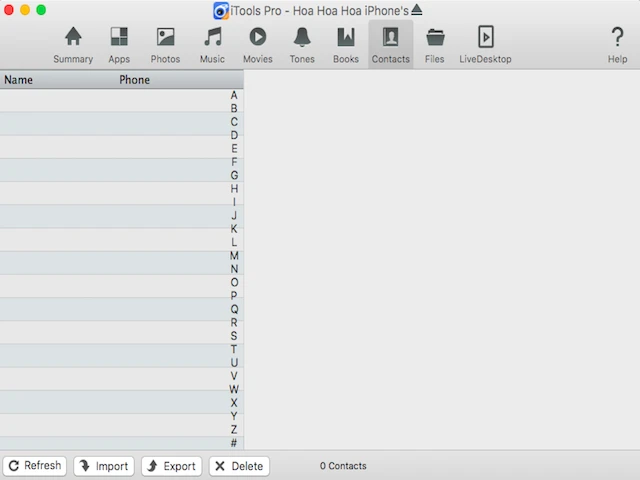Image resolution: width=640 pixels, height=480 pixels.
Task: Open the Apps section
Action: pyautogui.click(x=119, y=44)
